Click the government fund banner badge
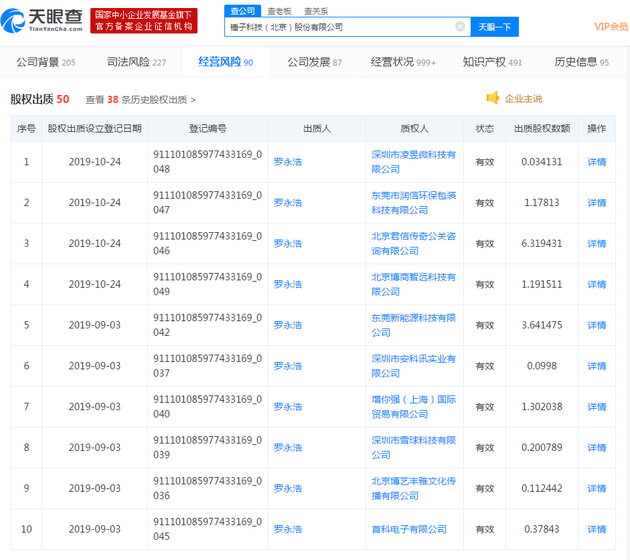 pos(142,20)
